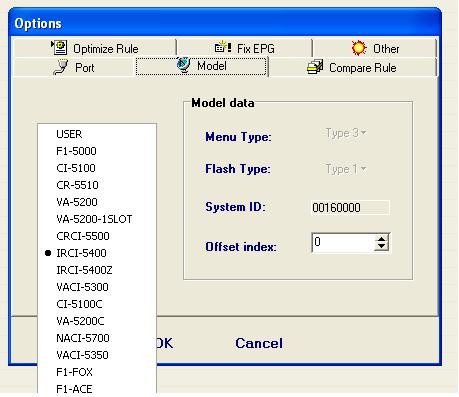The height and width of the screenshot is (397, 459).
Task: Select the checked IRCI-5400 model
Action: [x=97, y=253]
